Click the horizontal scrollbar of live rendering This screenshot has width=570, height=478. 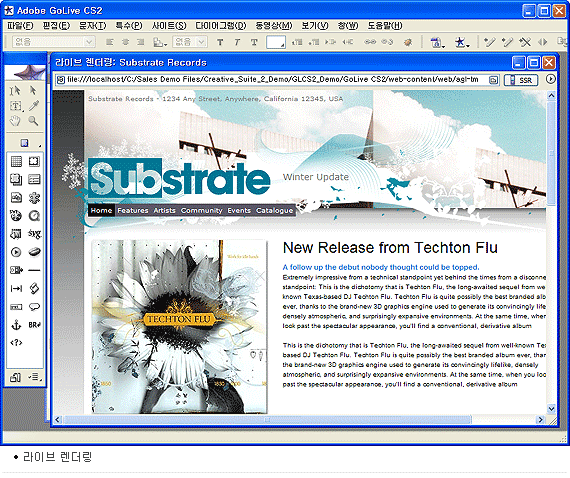click(267, 420)
